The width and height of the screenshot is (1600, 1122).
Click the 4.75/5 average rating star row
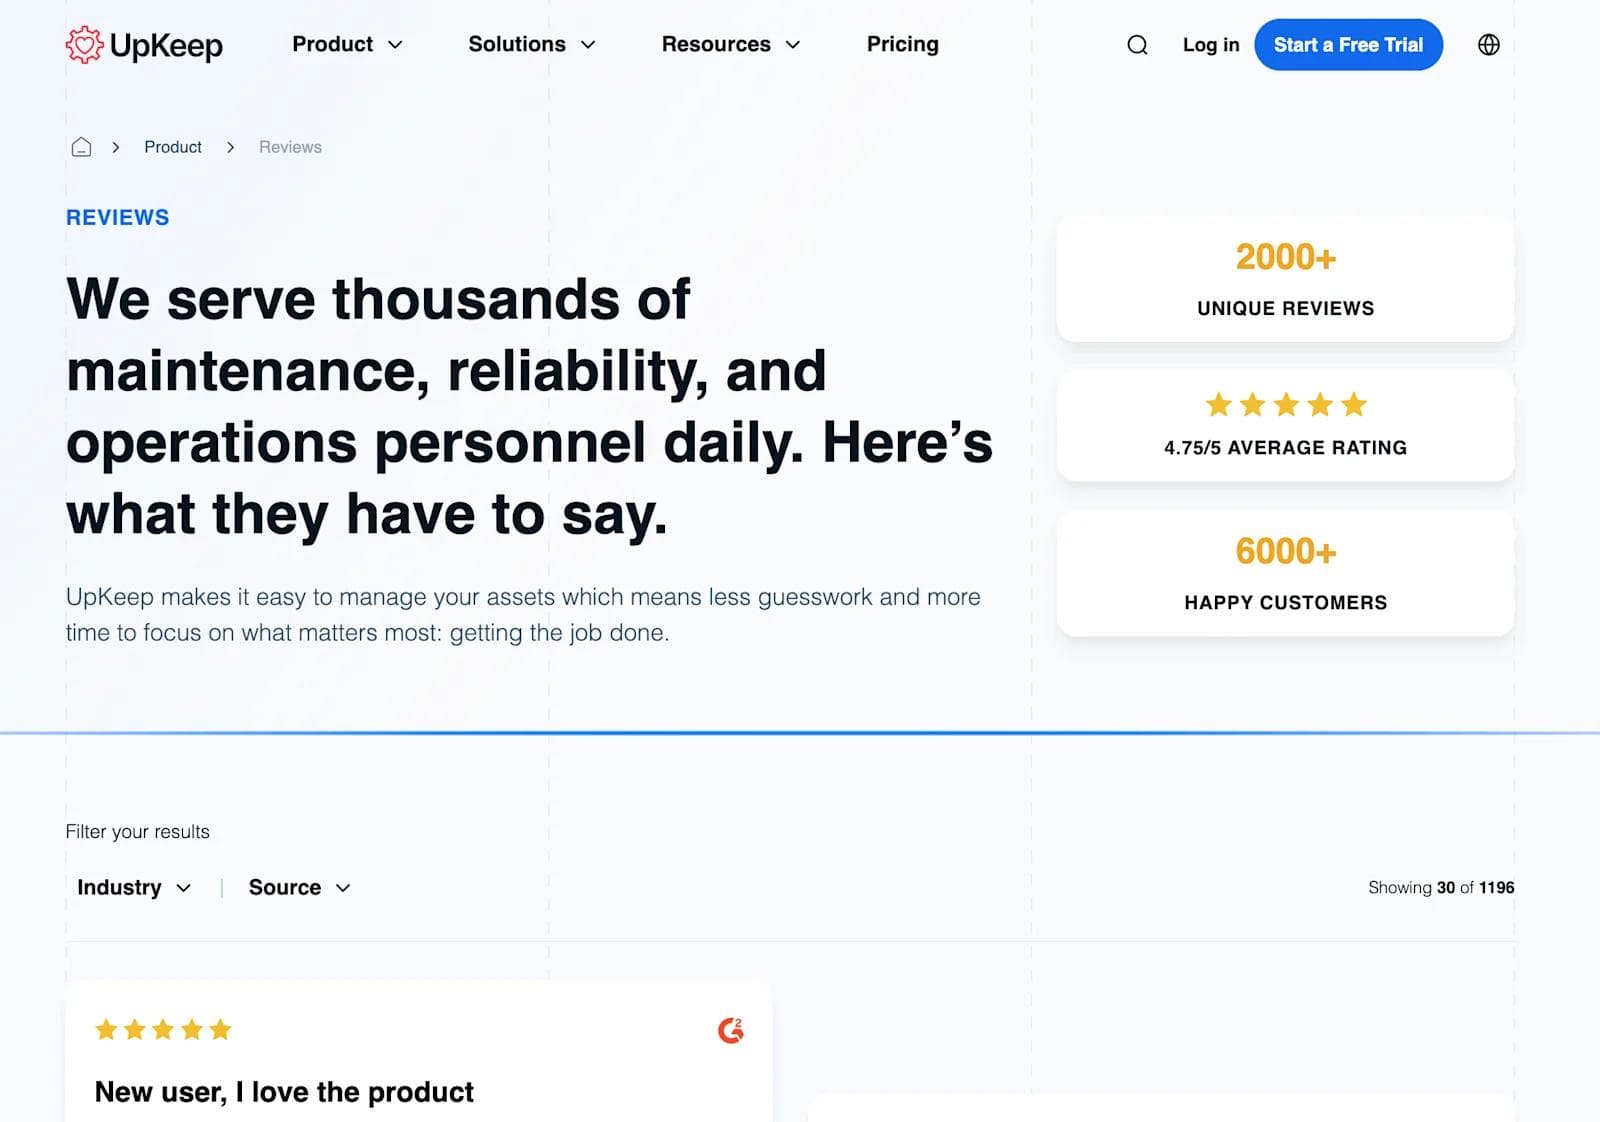(x=1286, y=405)
